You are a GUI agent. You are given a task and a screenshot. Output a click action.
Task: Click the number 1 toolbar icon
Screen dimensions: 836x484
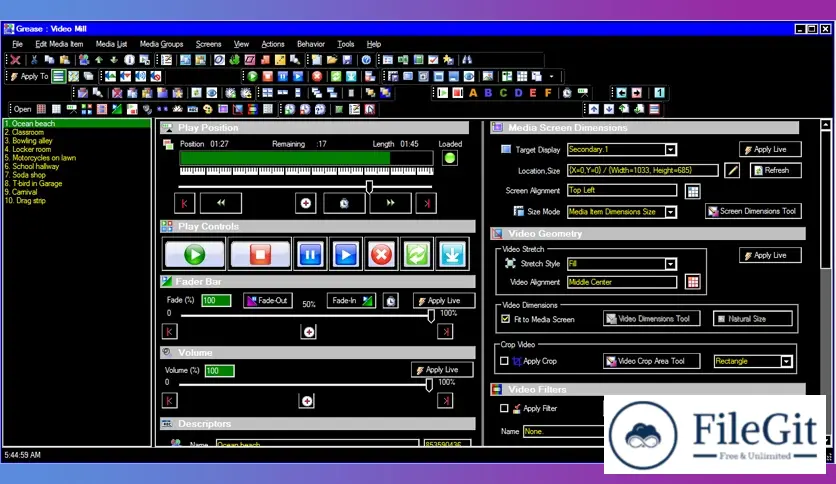tap(660, 93)
